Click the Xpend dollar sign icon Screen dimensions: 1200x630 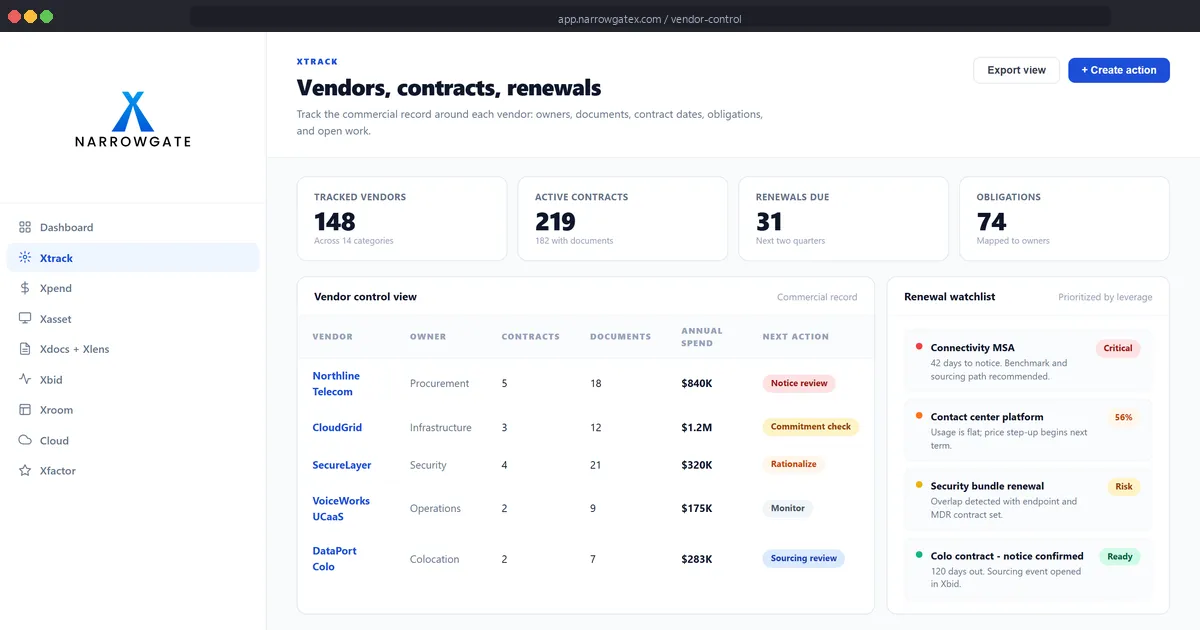25,288
